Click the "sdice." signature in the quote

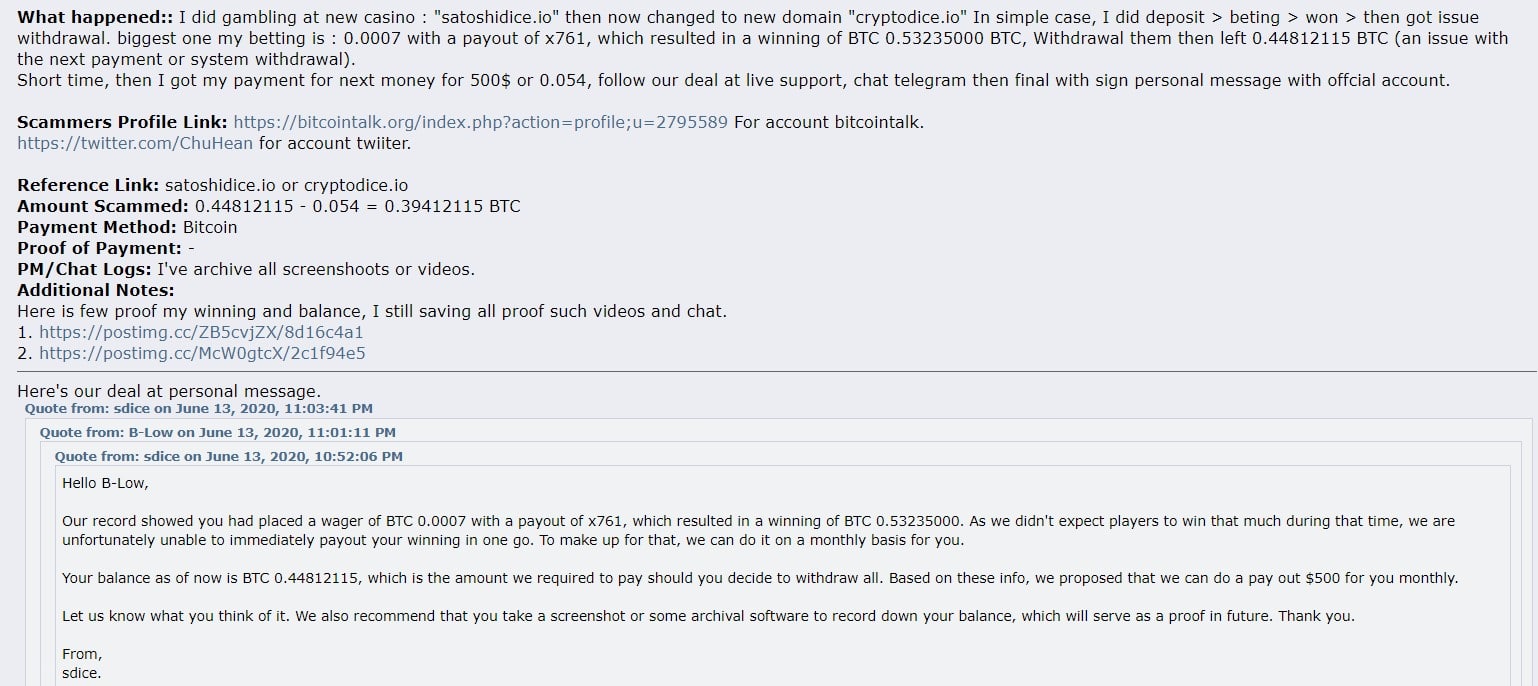pyautogui.click(x=81, y=673)
